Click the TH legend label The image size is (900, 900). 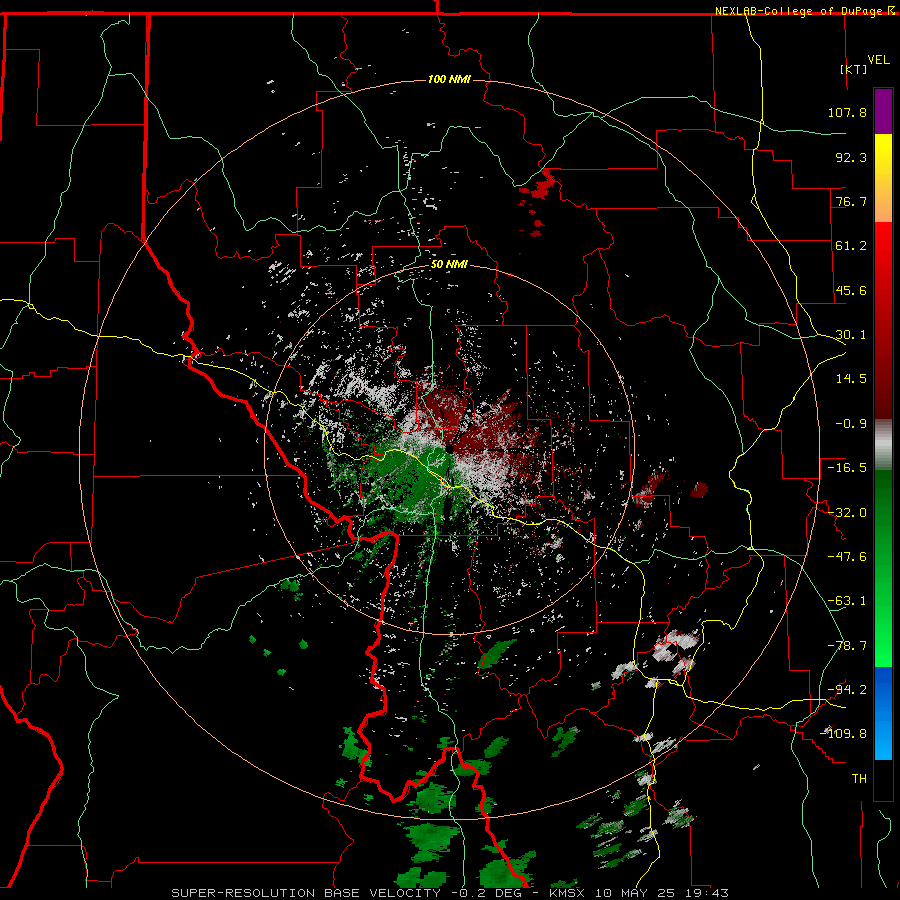click(x=859, y=779)
